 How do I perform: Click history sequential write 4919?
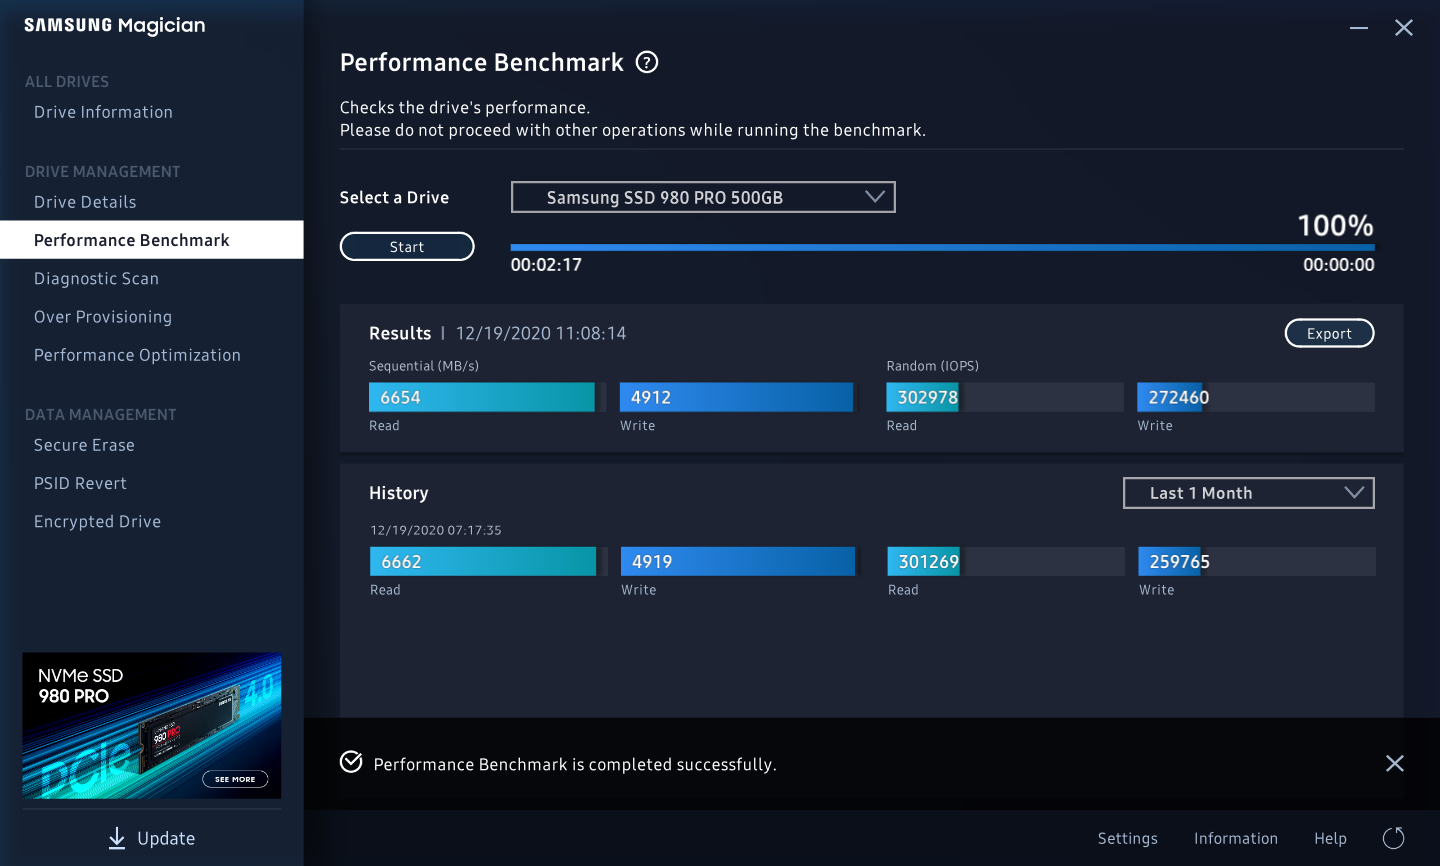(x=738, y=561)
